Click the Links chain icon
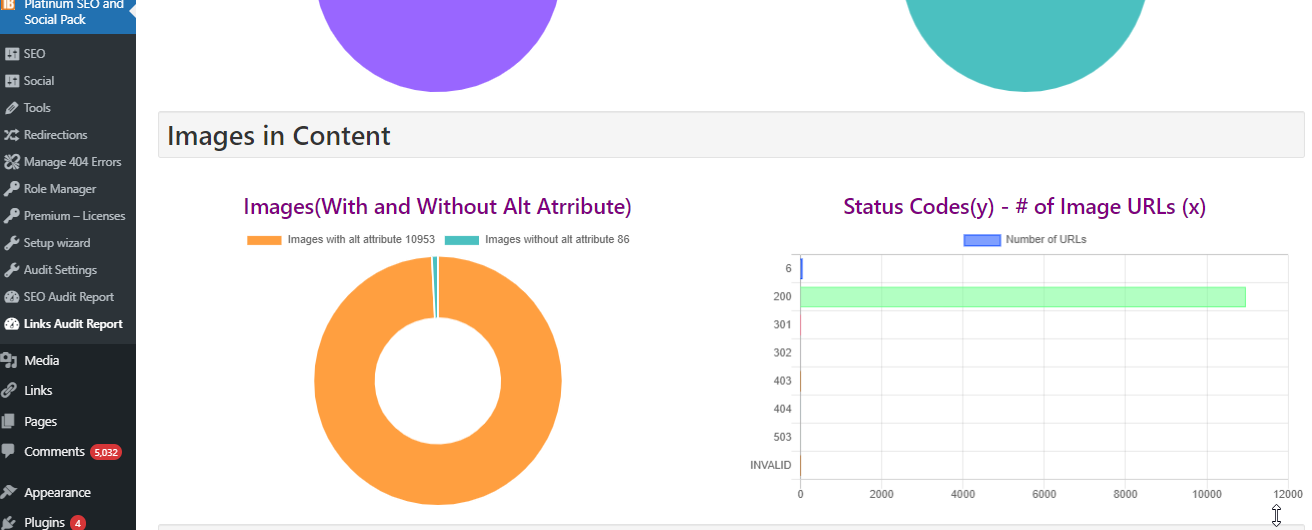The height and width of the screenshot is (530, 1312). tap(10, 391)
